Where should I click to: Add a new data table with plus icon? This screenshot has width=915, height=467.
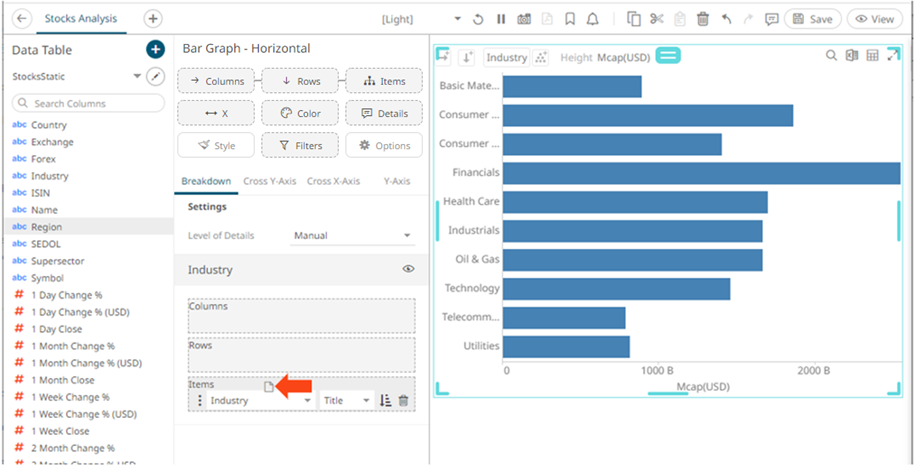pyautogui.click(x=155, y=50)
